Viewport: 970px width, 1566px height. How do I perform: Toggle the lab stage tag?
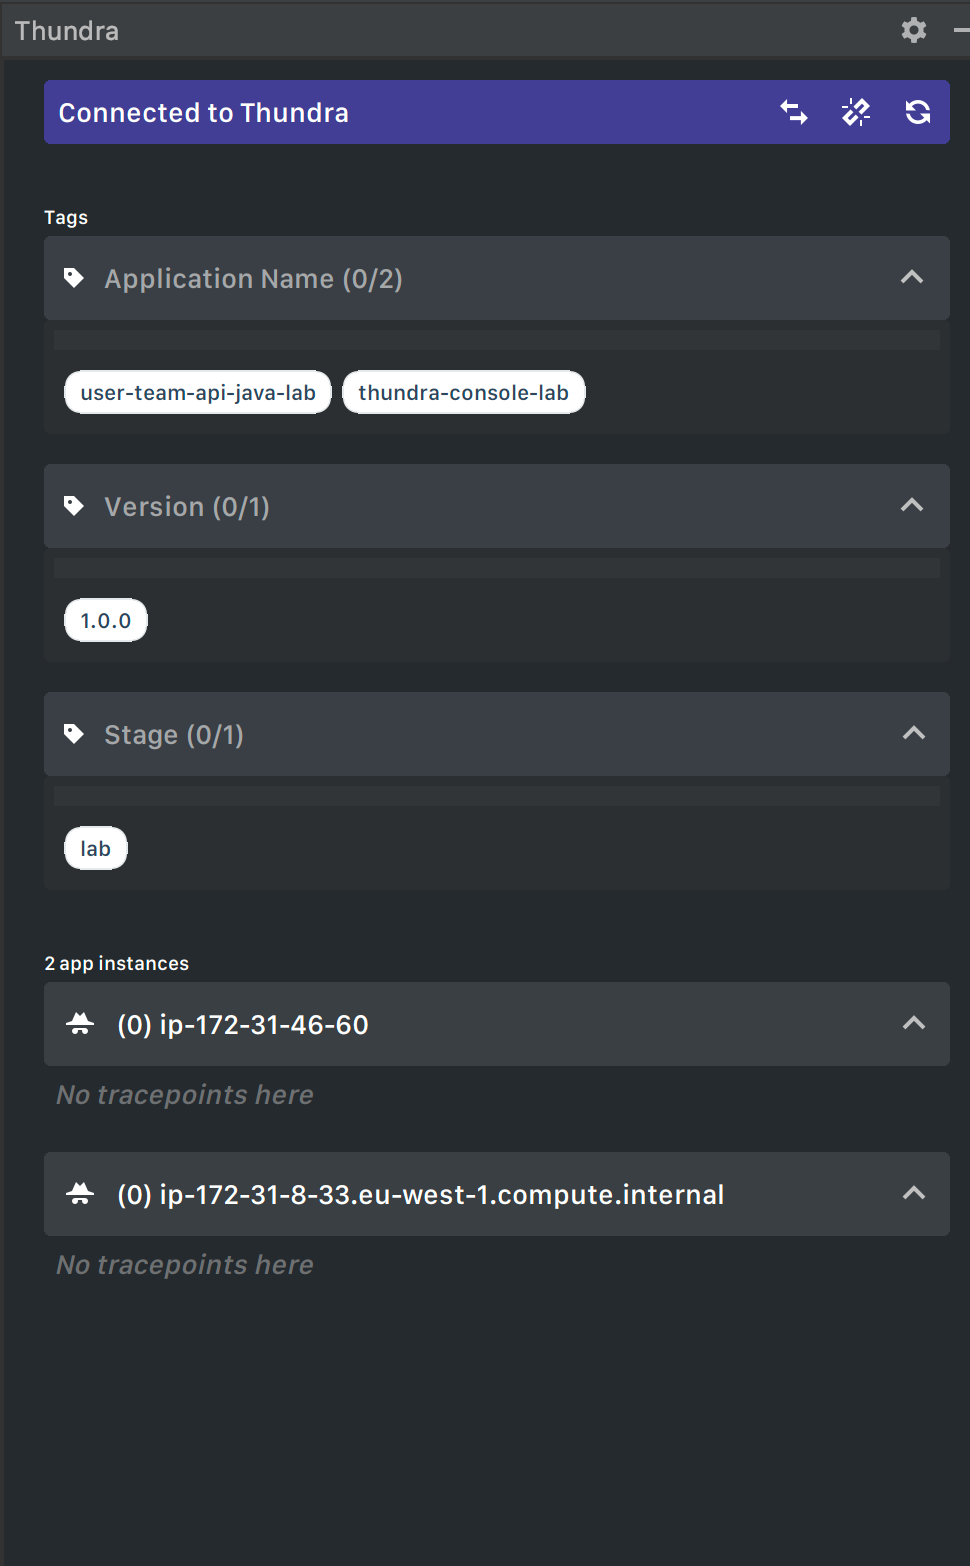click(96, 848)
